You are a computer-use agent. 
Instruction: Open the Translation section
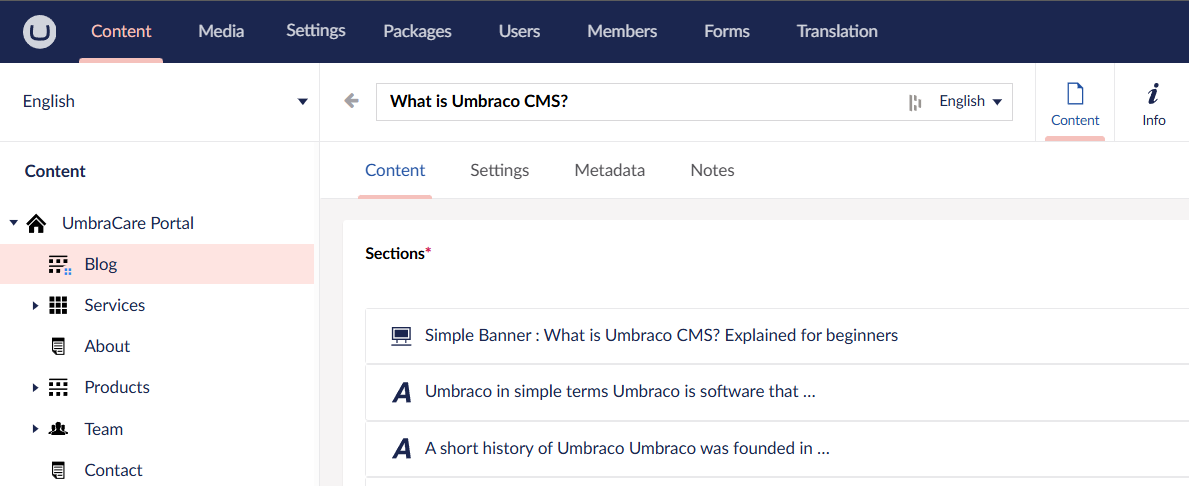(837, 31)
